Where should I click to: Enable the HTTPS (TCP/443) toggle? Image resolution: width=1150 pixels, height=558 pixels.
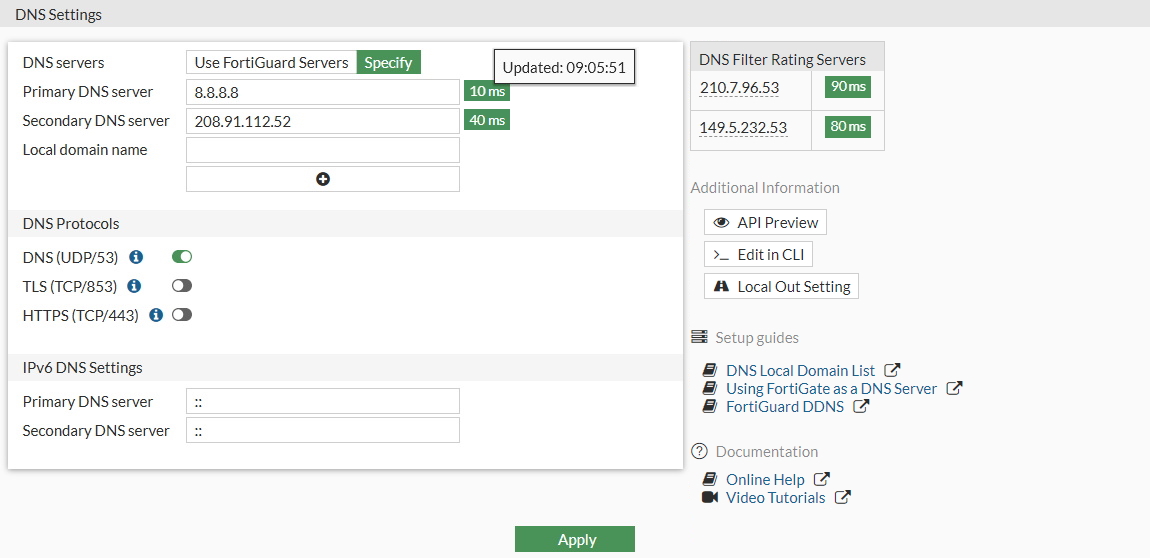click(x=182, y=315)
